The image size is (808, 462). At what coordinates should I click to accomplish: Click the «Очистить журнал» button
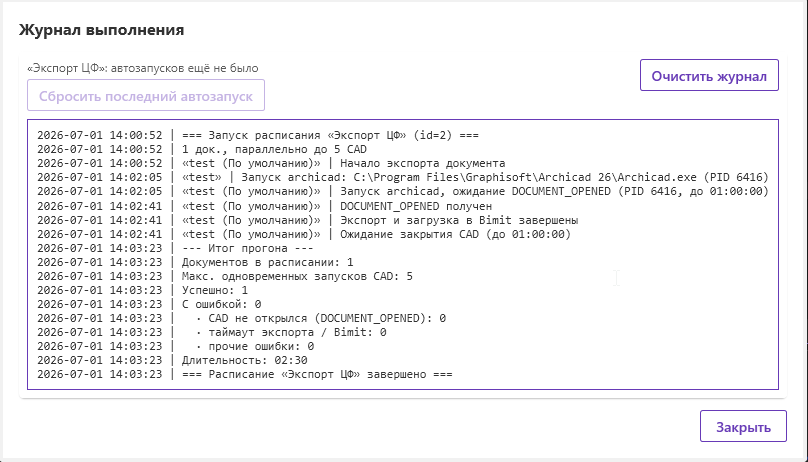(x=709, y=75)
